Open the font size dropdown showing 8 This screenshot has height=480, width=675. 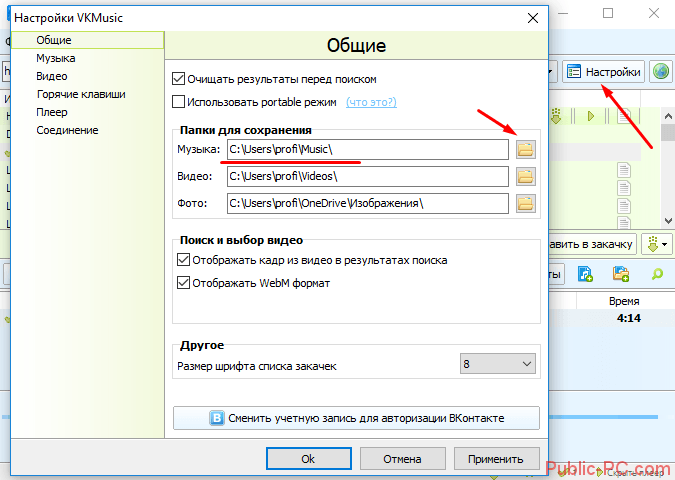498,364
